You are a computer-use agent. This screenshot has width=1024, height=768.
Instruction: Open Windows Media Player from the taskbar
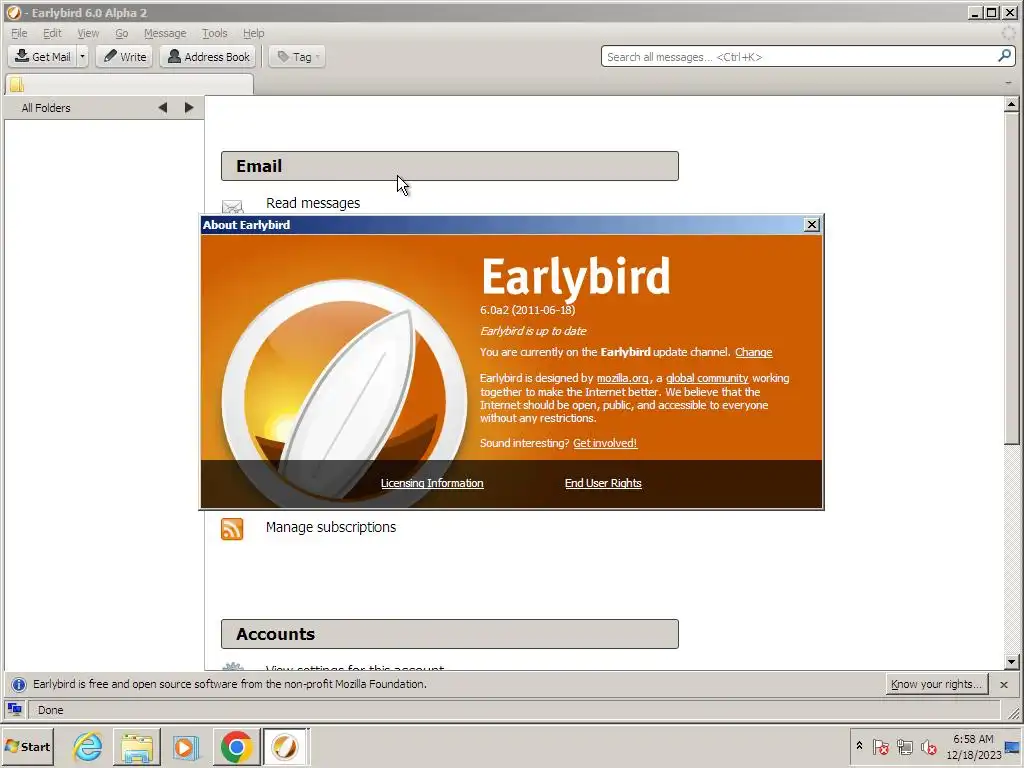pos(185,746)
